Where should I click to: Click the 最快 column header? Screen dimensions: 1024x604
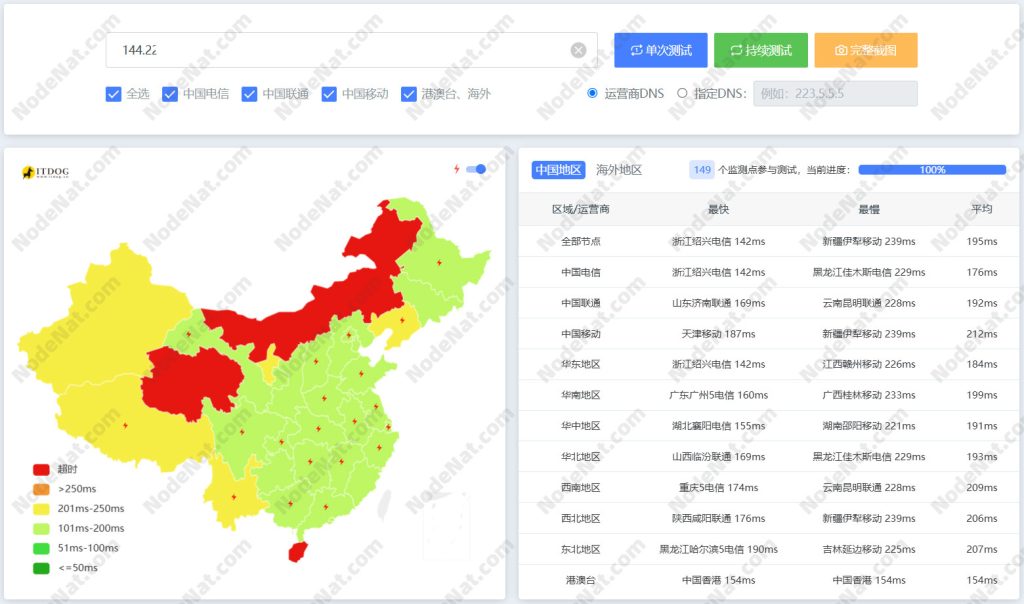tap(718, 209)
